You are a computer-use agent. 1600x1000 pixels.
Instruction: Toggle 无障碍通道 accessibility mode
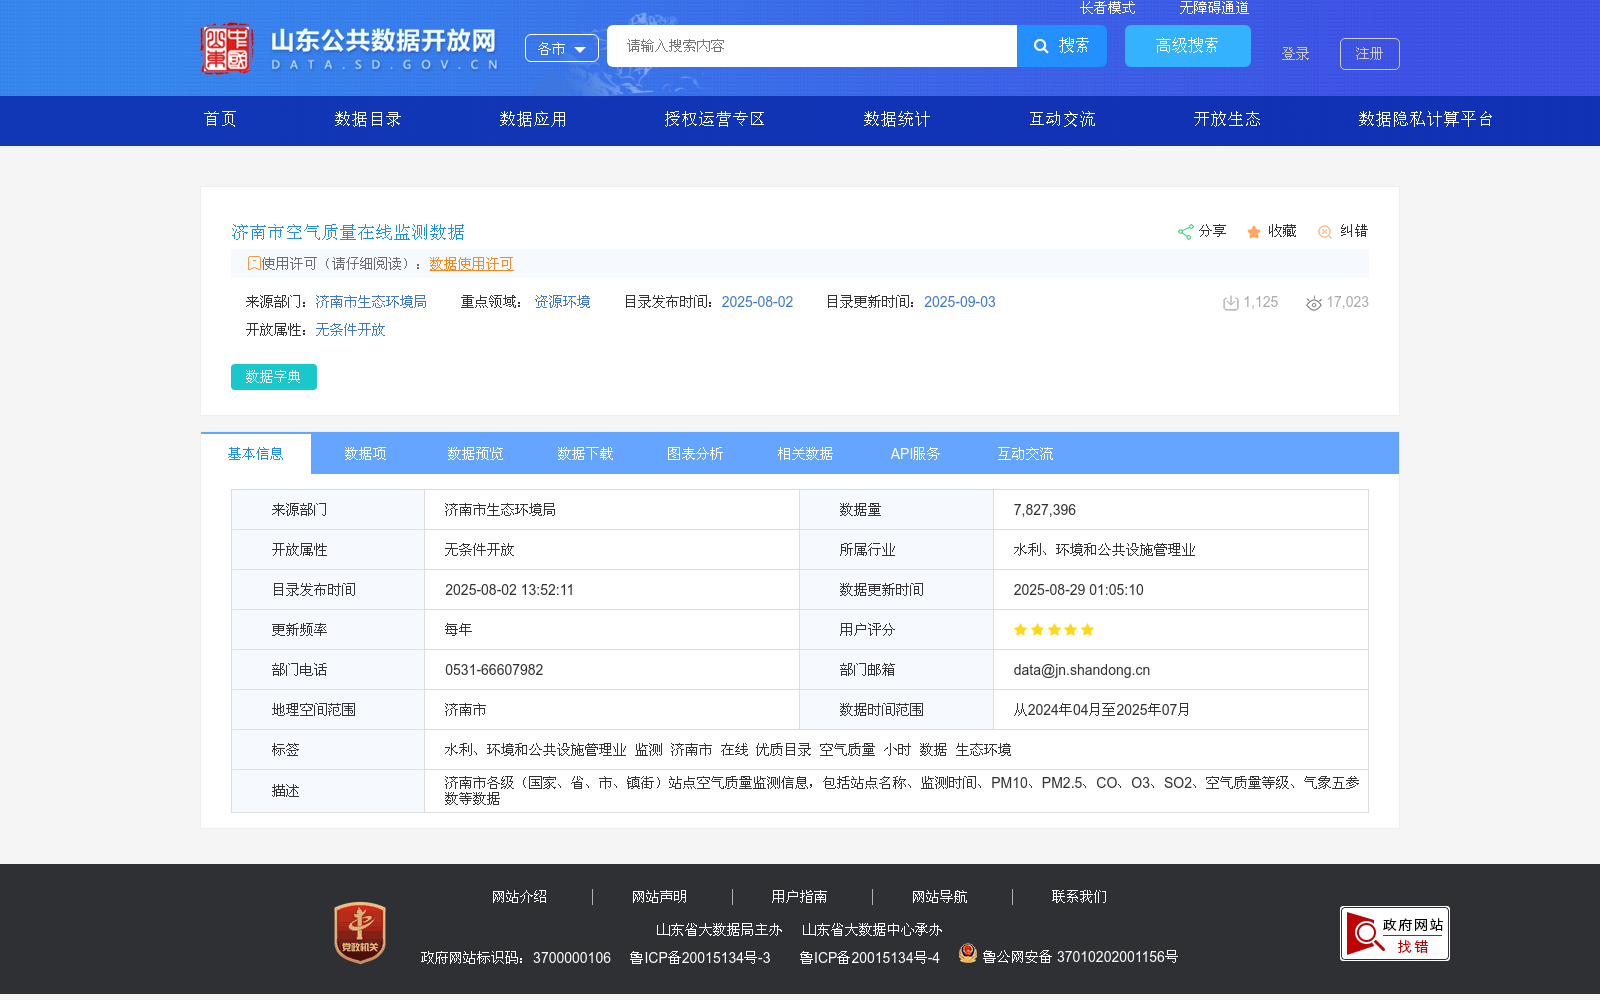[x=1213, y=7]
